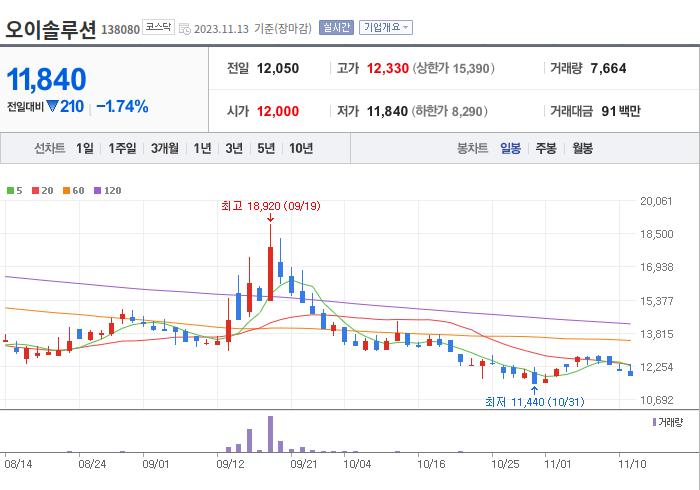Select the 1일 line chart tab
Image resolution: width=700 pixels, height=490 pixels.
pos(85,148)
